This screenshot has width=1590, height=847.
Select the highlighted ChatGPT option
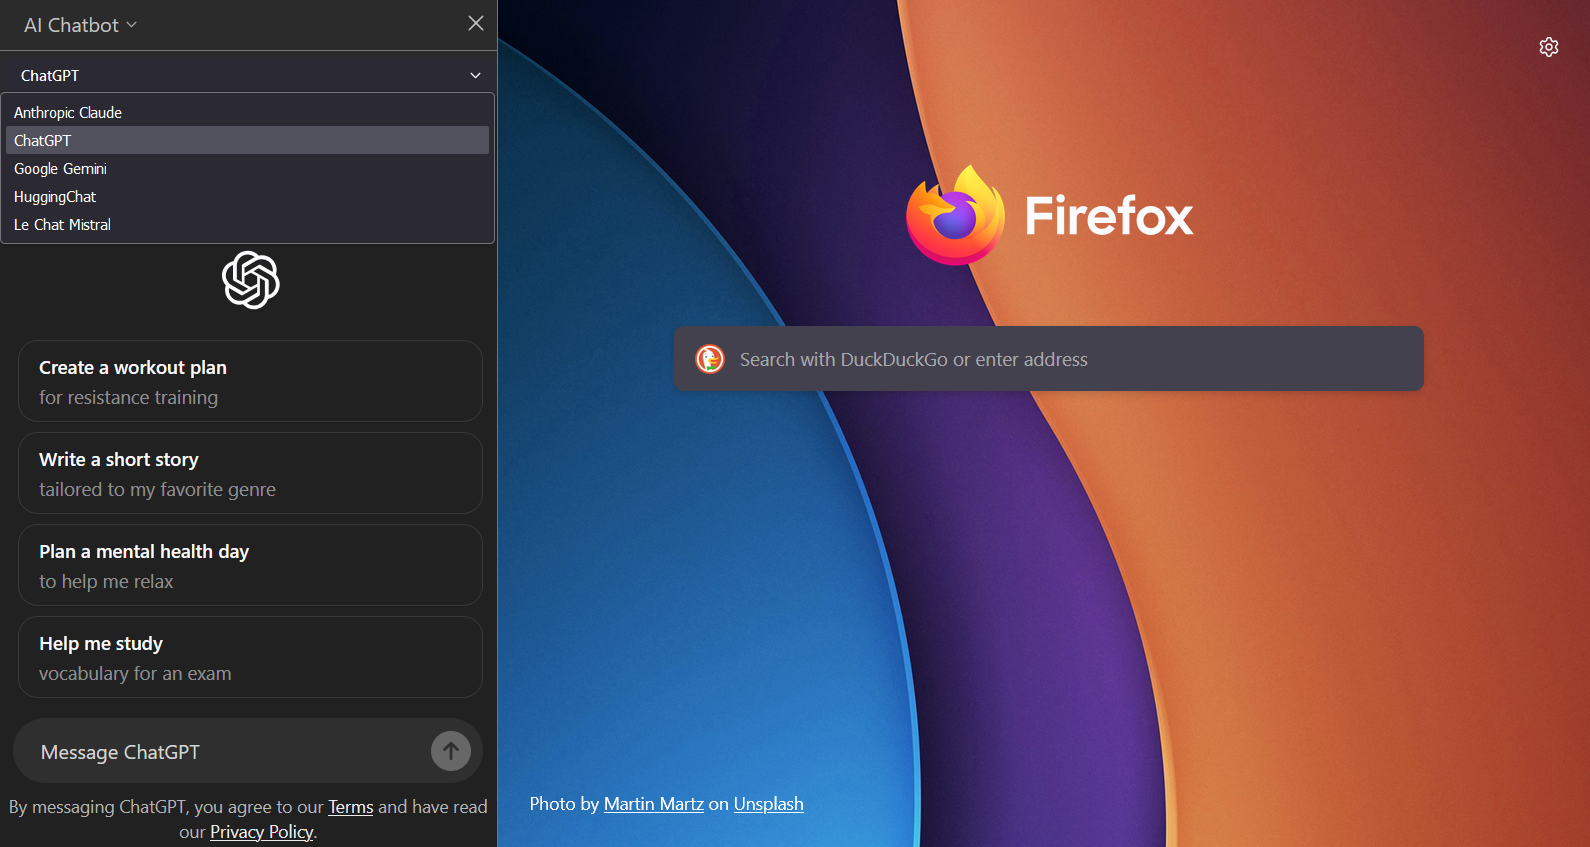[x=43, y=141]
